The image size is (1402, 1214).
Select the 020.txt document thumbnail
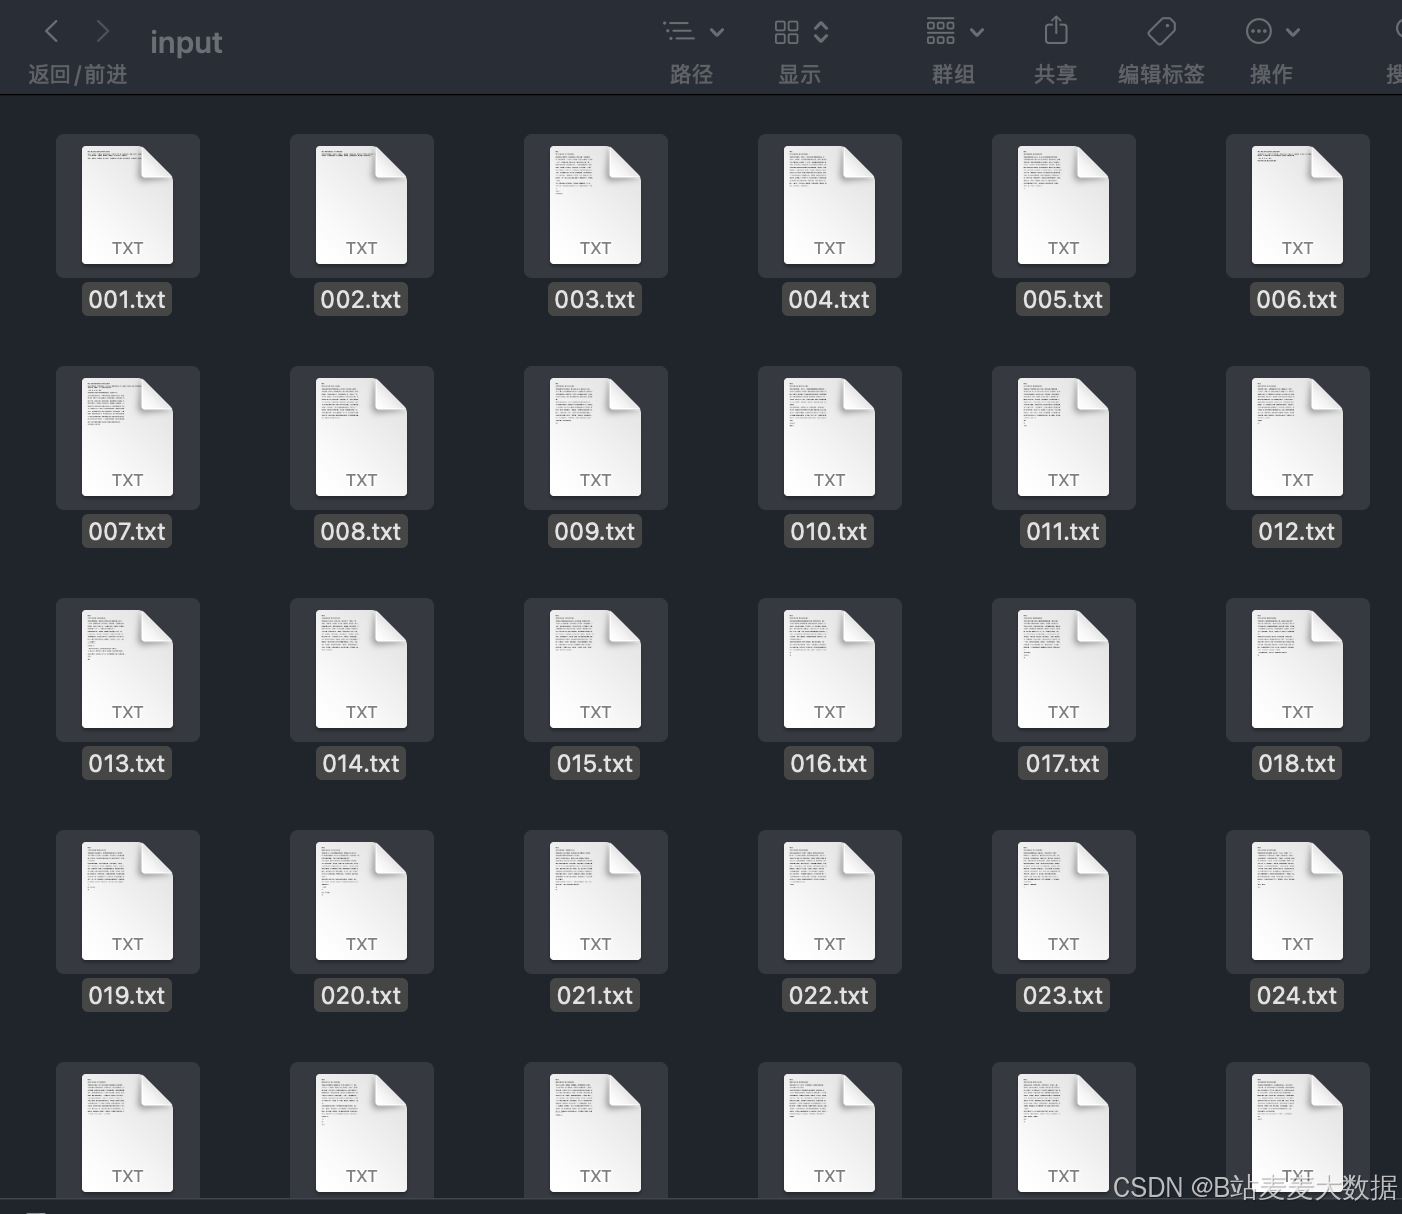362,901
